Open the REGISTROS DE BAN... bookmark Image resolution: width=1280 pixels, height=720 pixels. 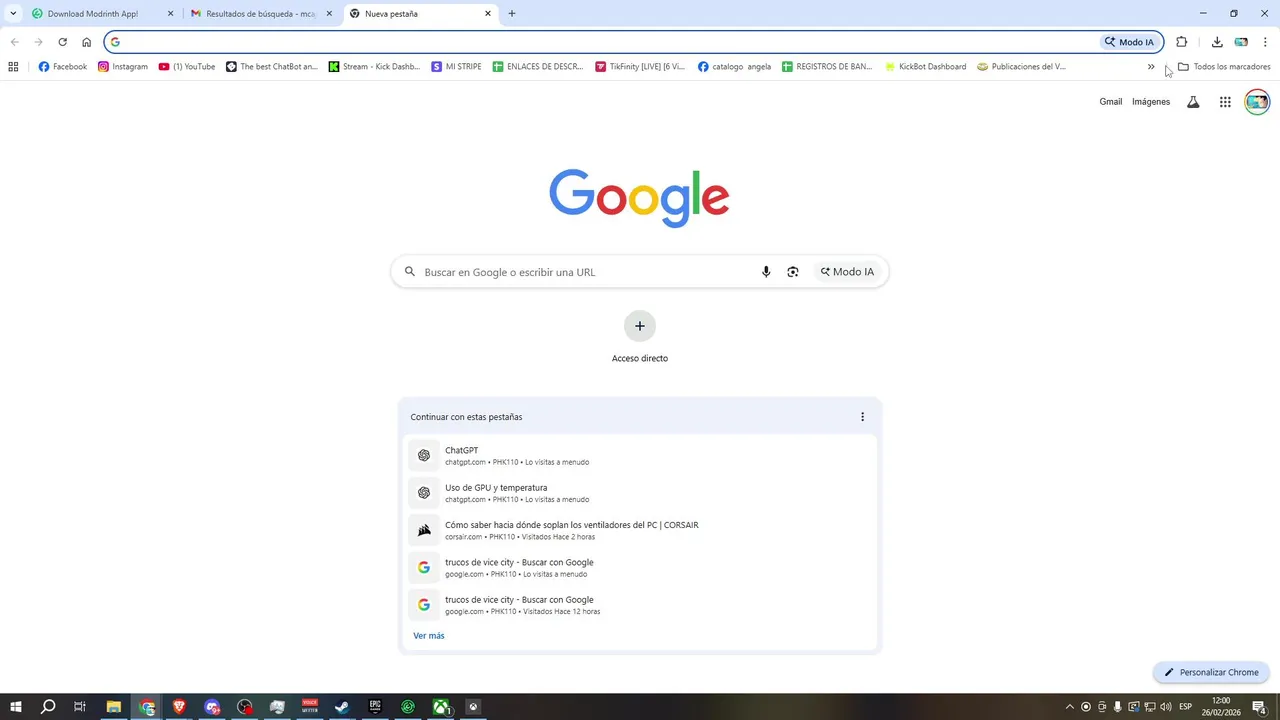[827, 67]
